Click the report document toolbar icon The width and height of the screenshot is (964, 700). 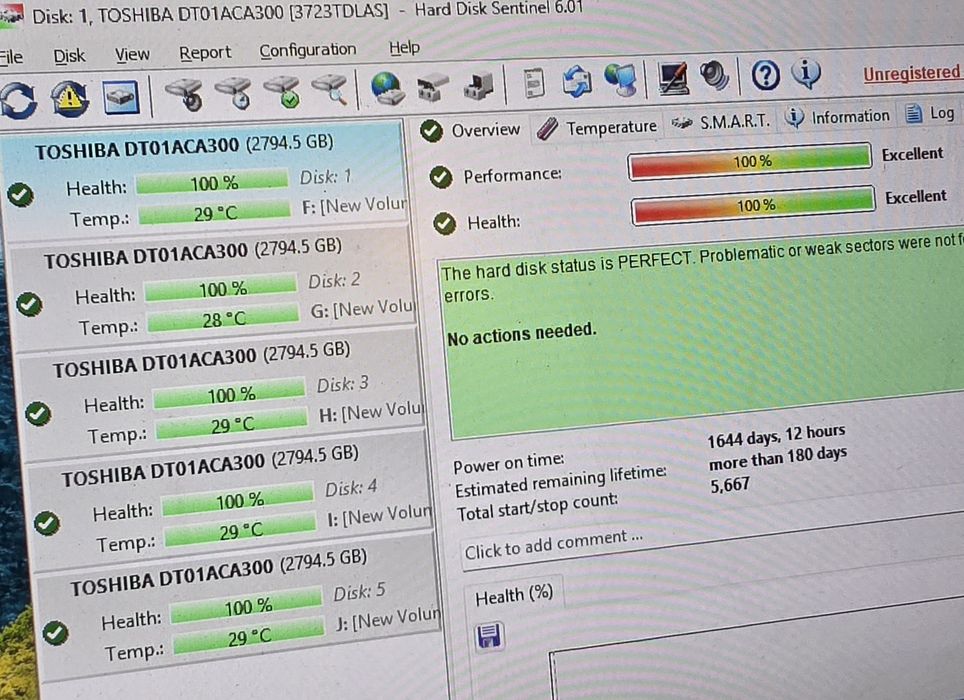533,83
